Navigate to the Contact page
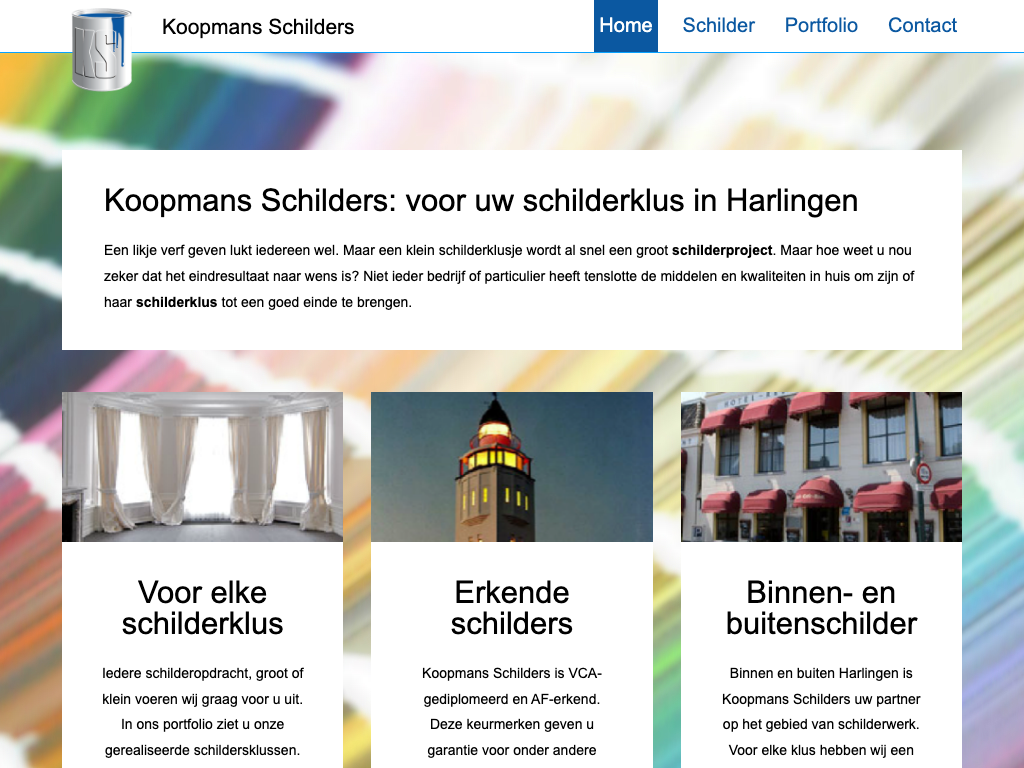 point(922,26)
